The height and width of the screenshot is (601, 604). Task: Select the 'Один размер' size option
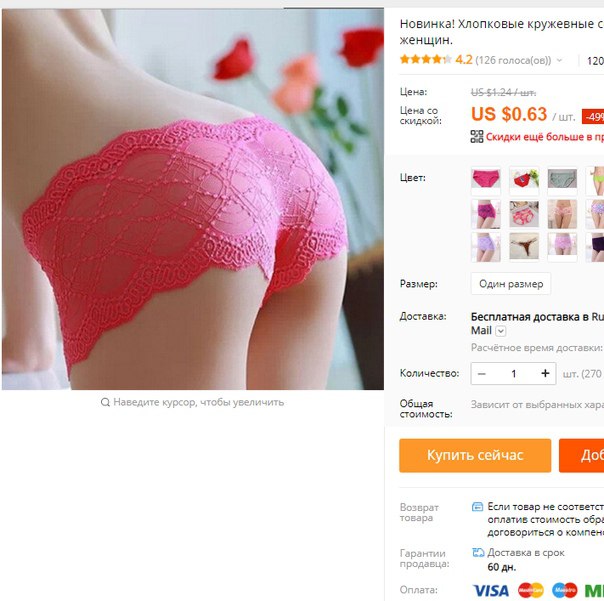(x=511, y=284)
